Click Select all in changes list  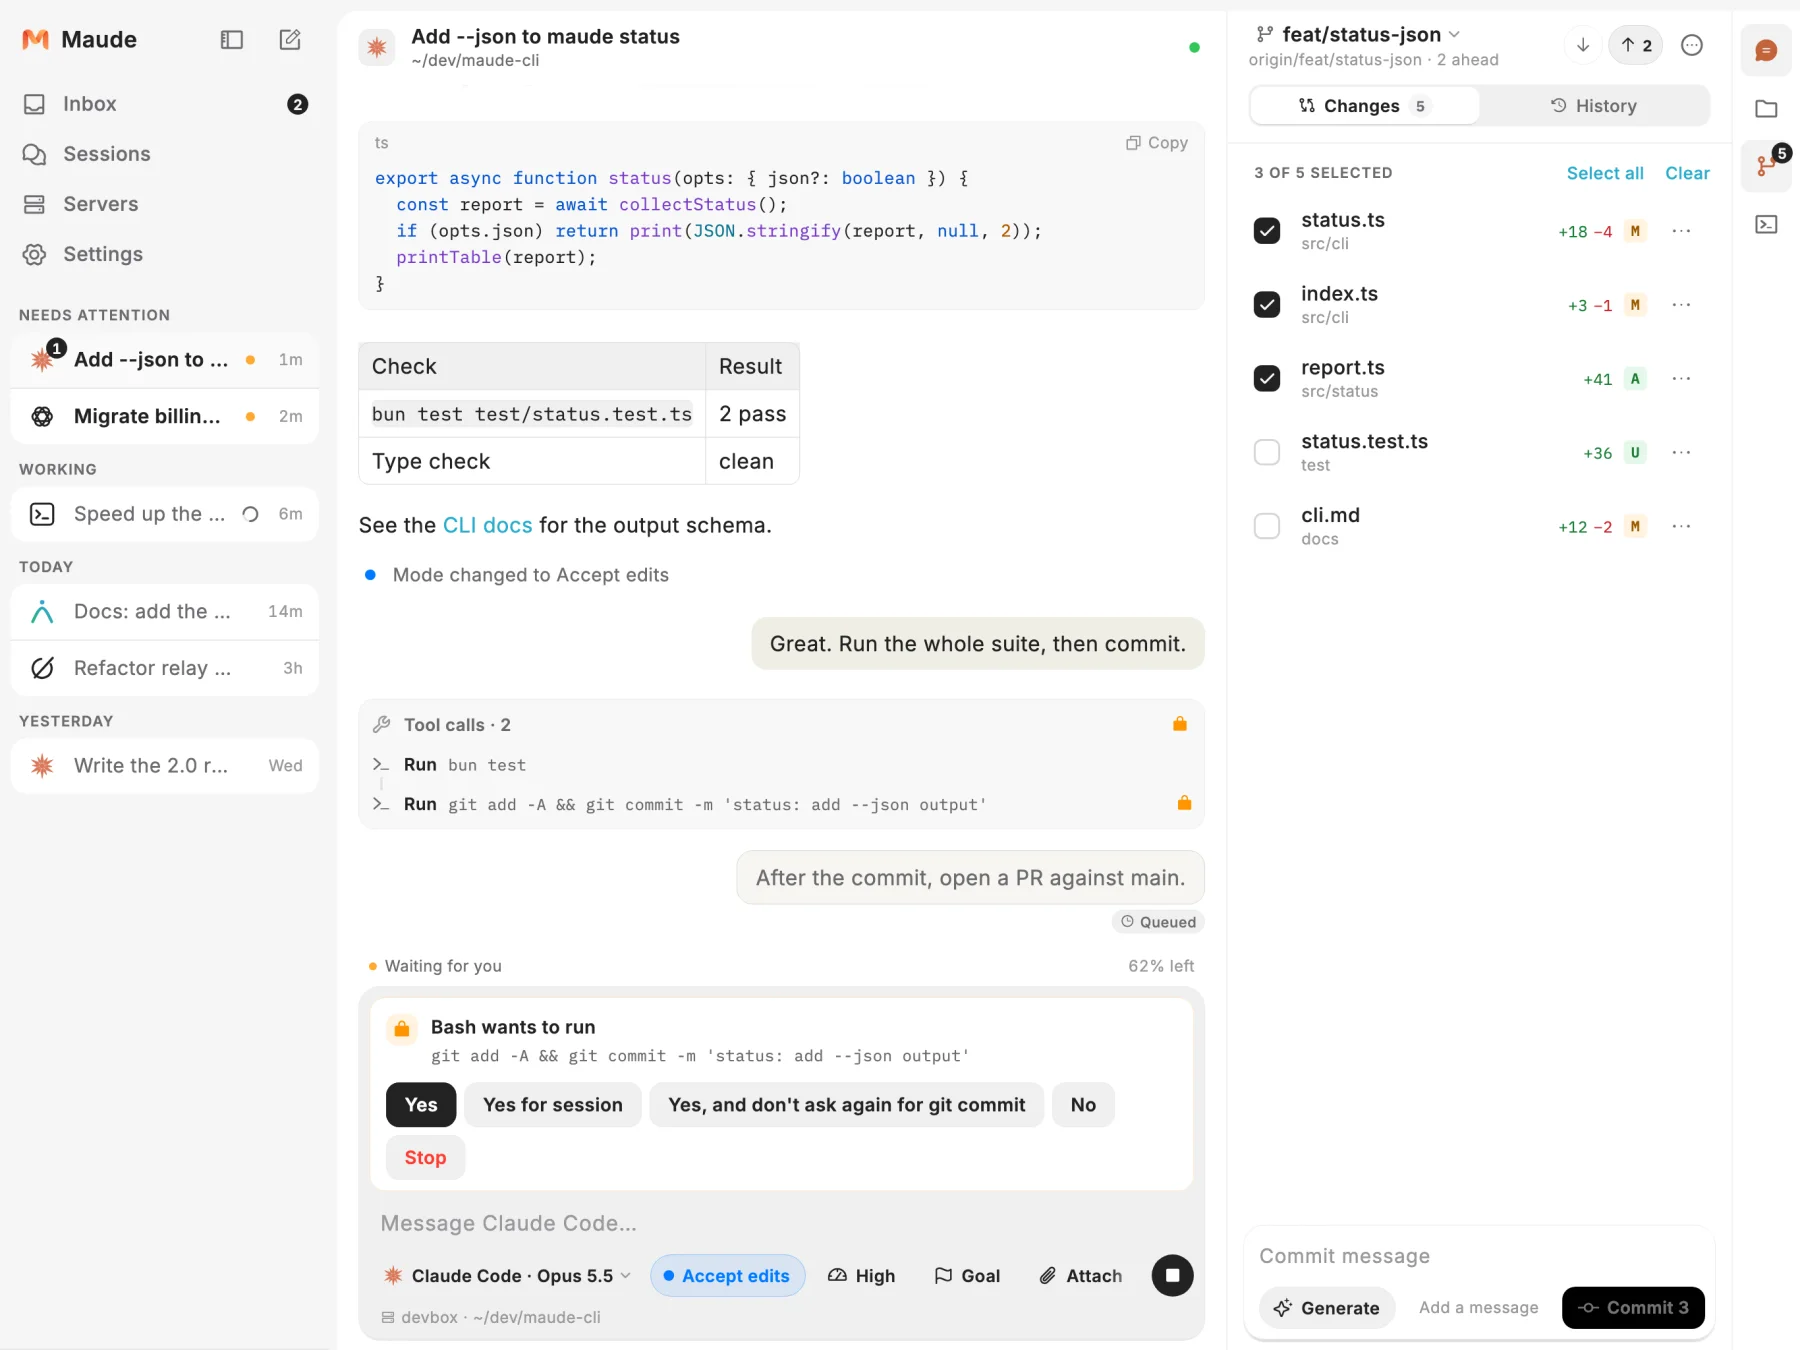click(x=1605, y=173)
